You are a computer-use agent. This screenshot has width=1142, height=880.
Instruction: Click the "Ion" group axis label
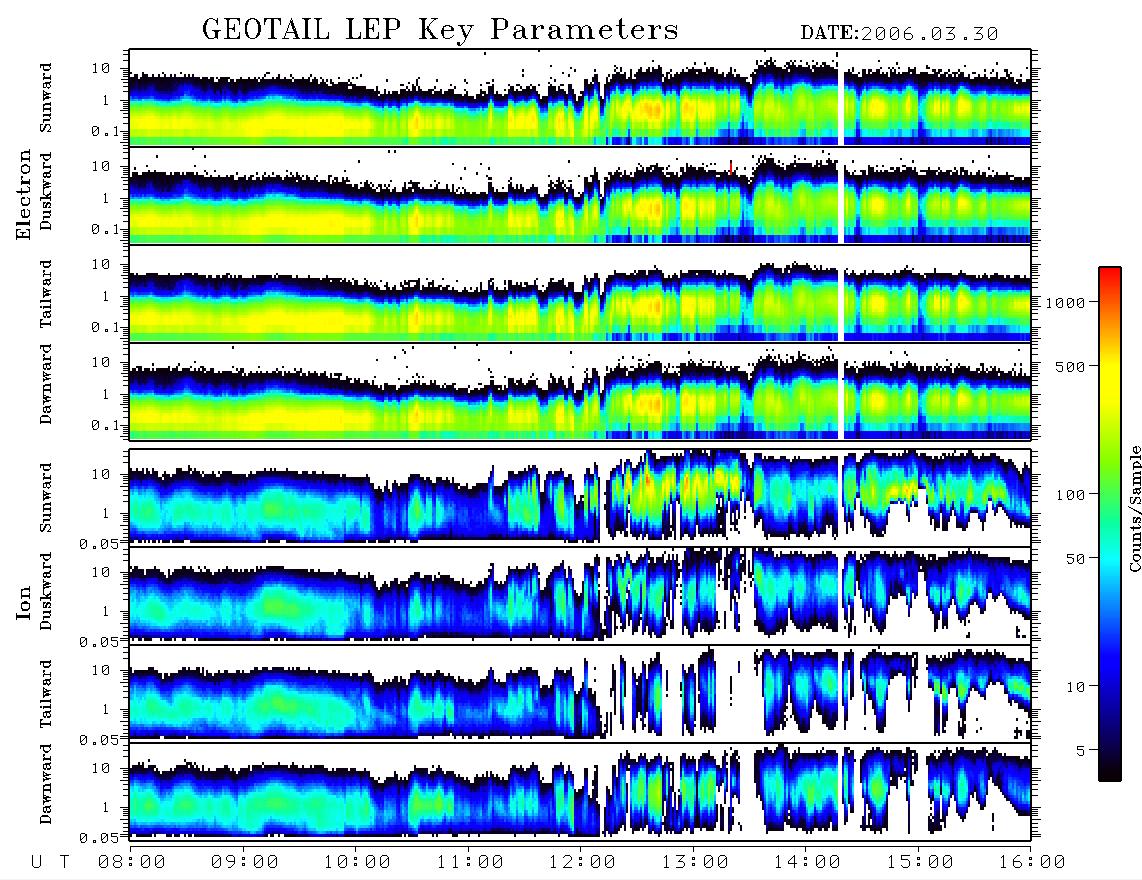pyautogui.click(x=24, y=602)
